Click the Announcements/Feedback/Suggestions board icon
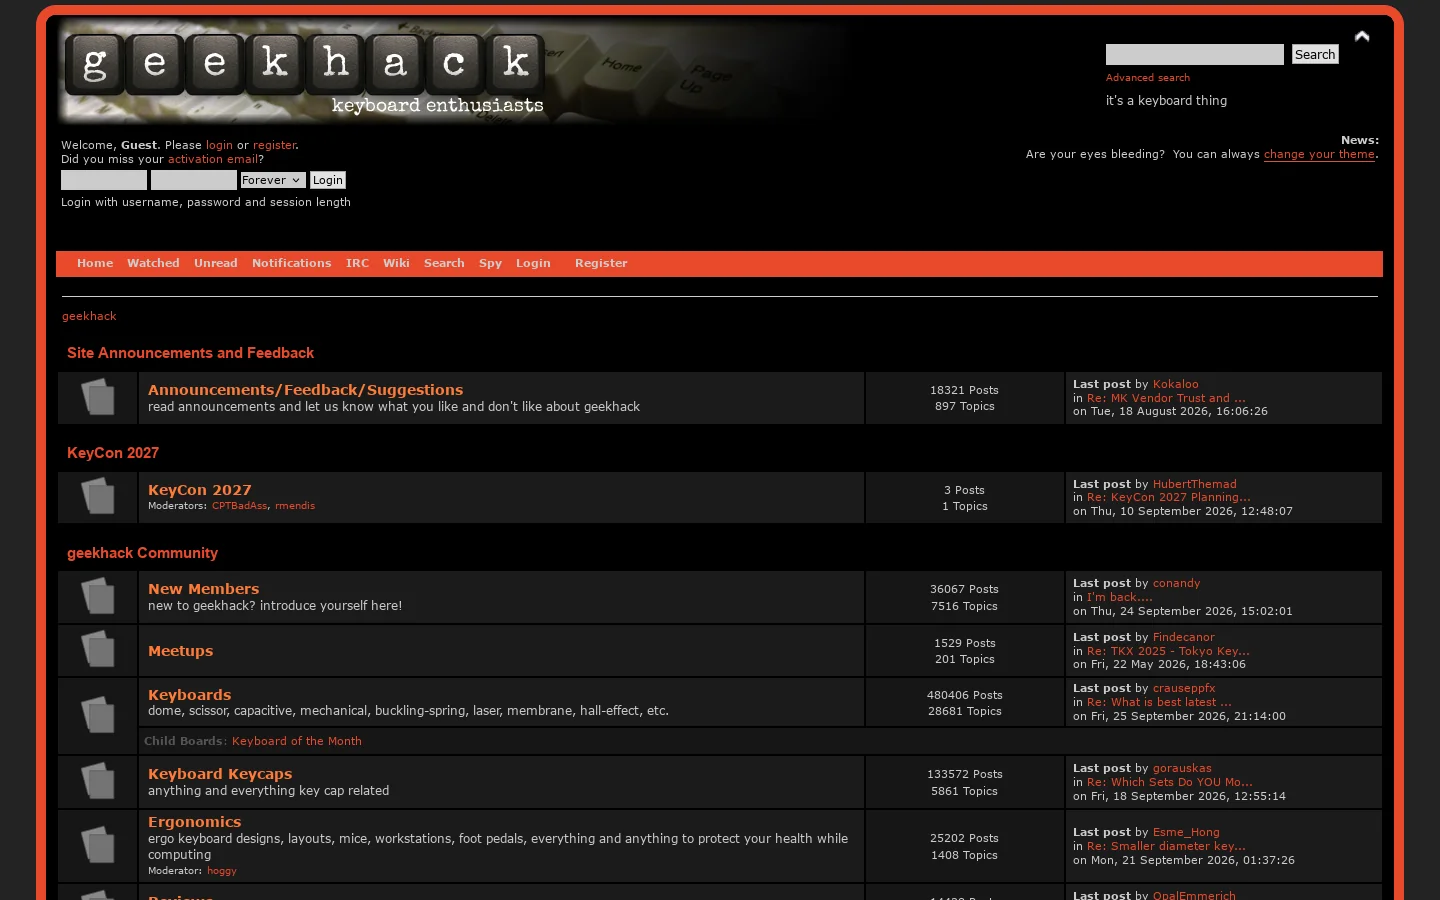This screenshot has width=1440, height=900. click(97, 397)
